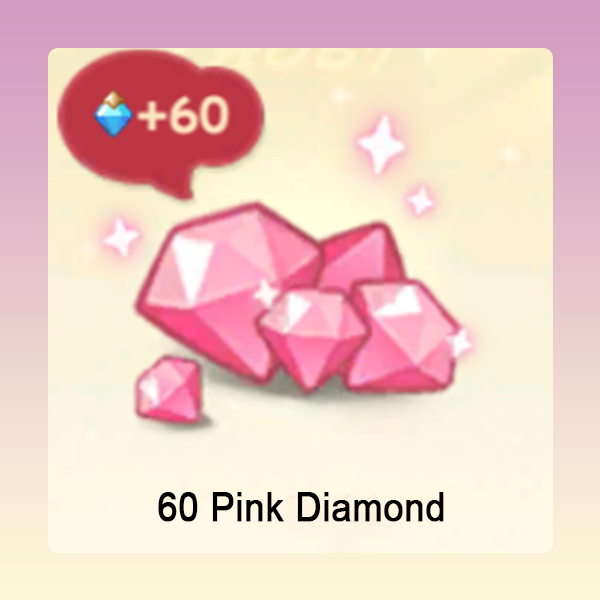Click the word Diamond in the title
600x600 pixels.
point(370,507)
